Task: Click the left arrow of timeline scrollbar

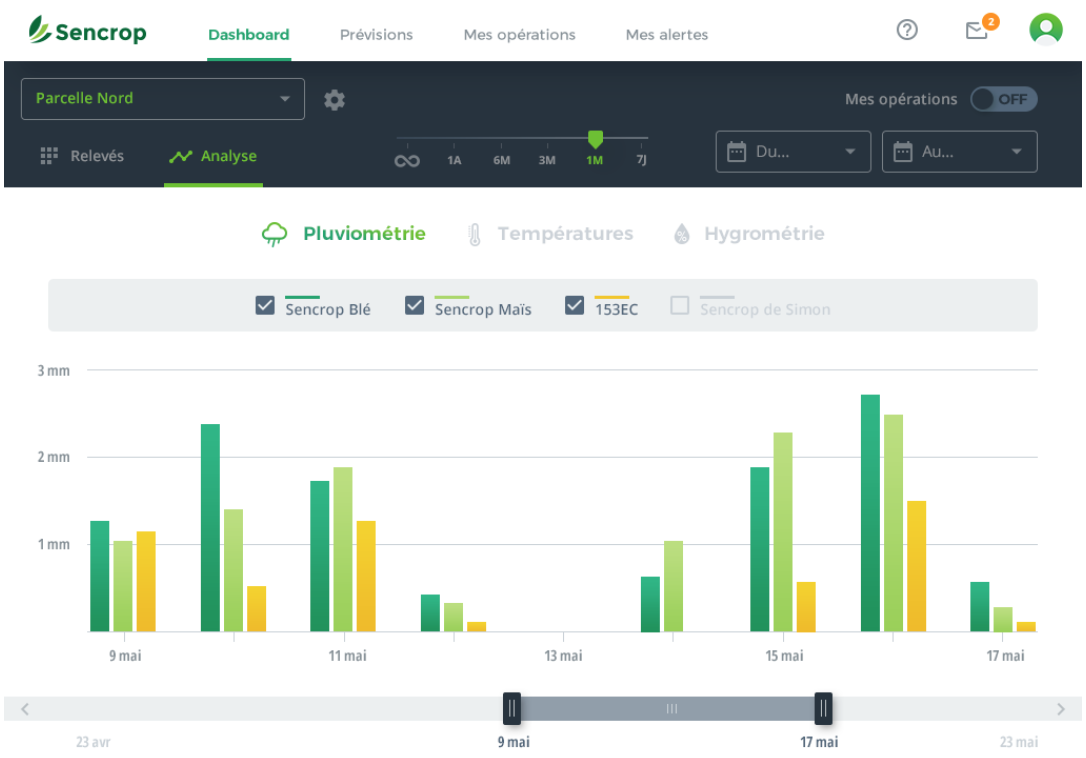Action: point(25,709)
